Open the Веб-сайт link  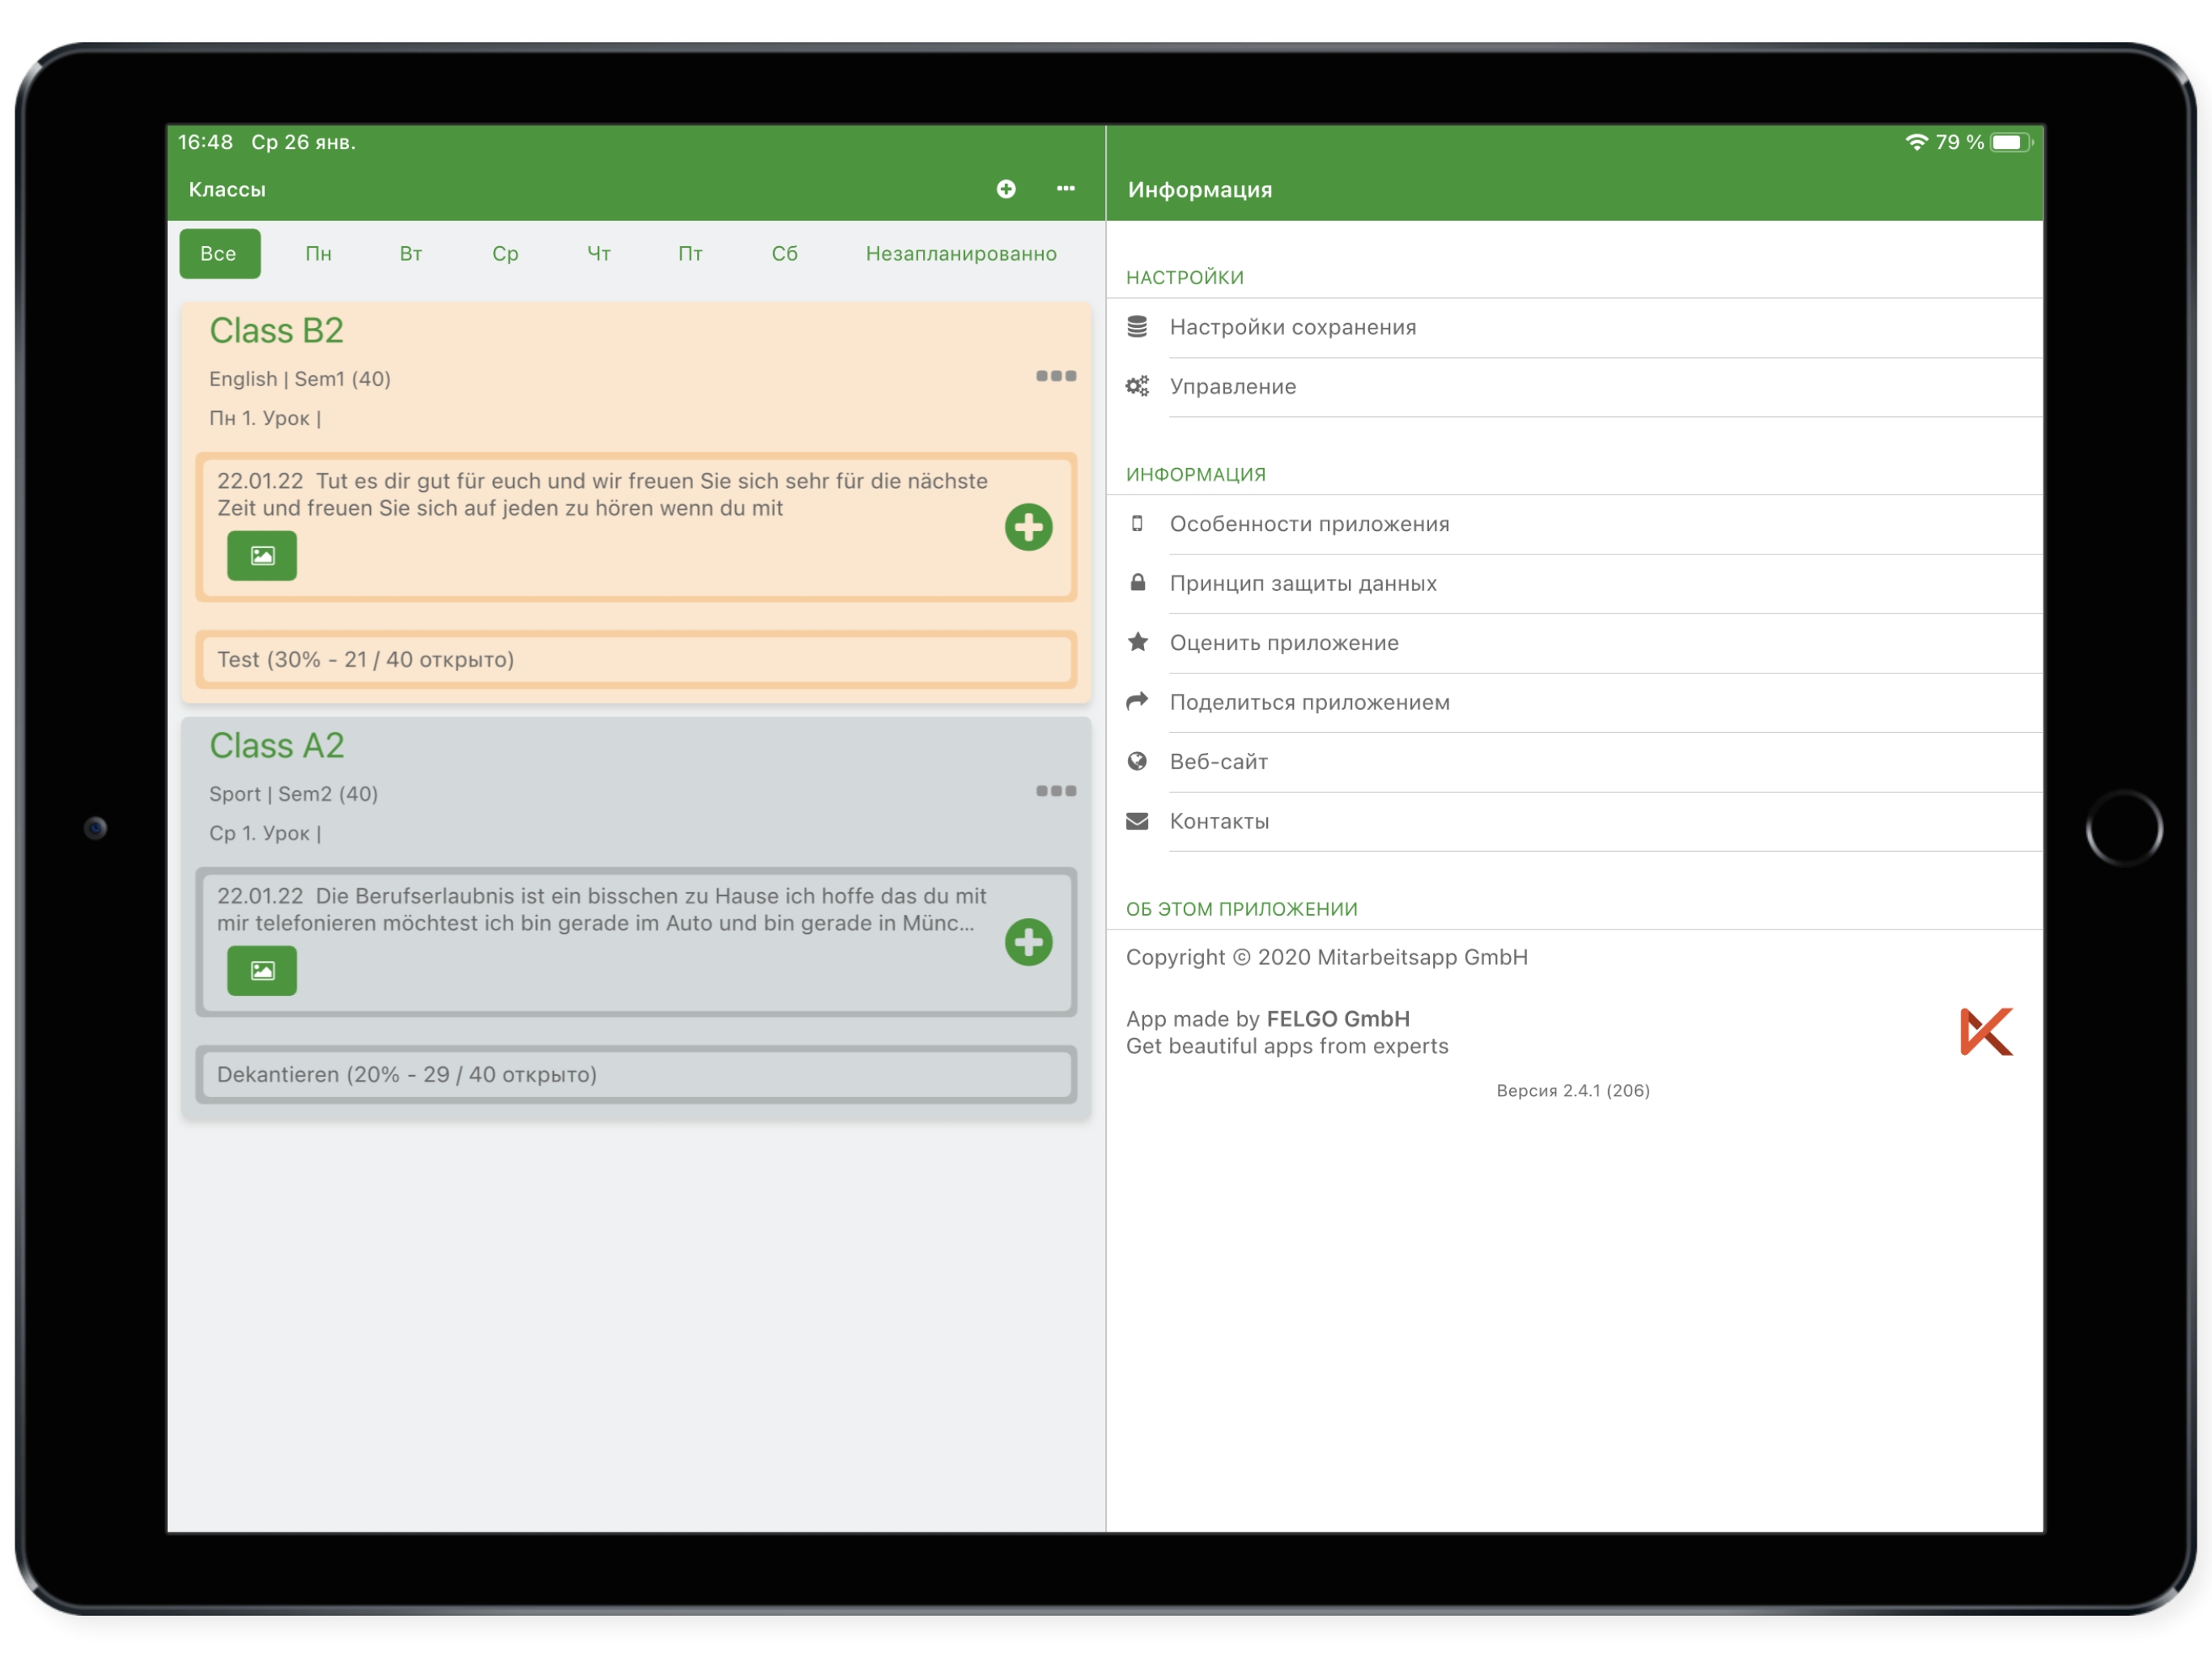click(x=1218, y=761)
